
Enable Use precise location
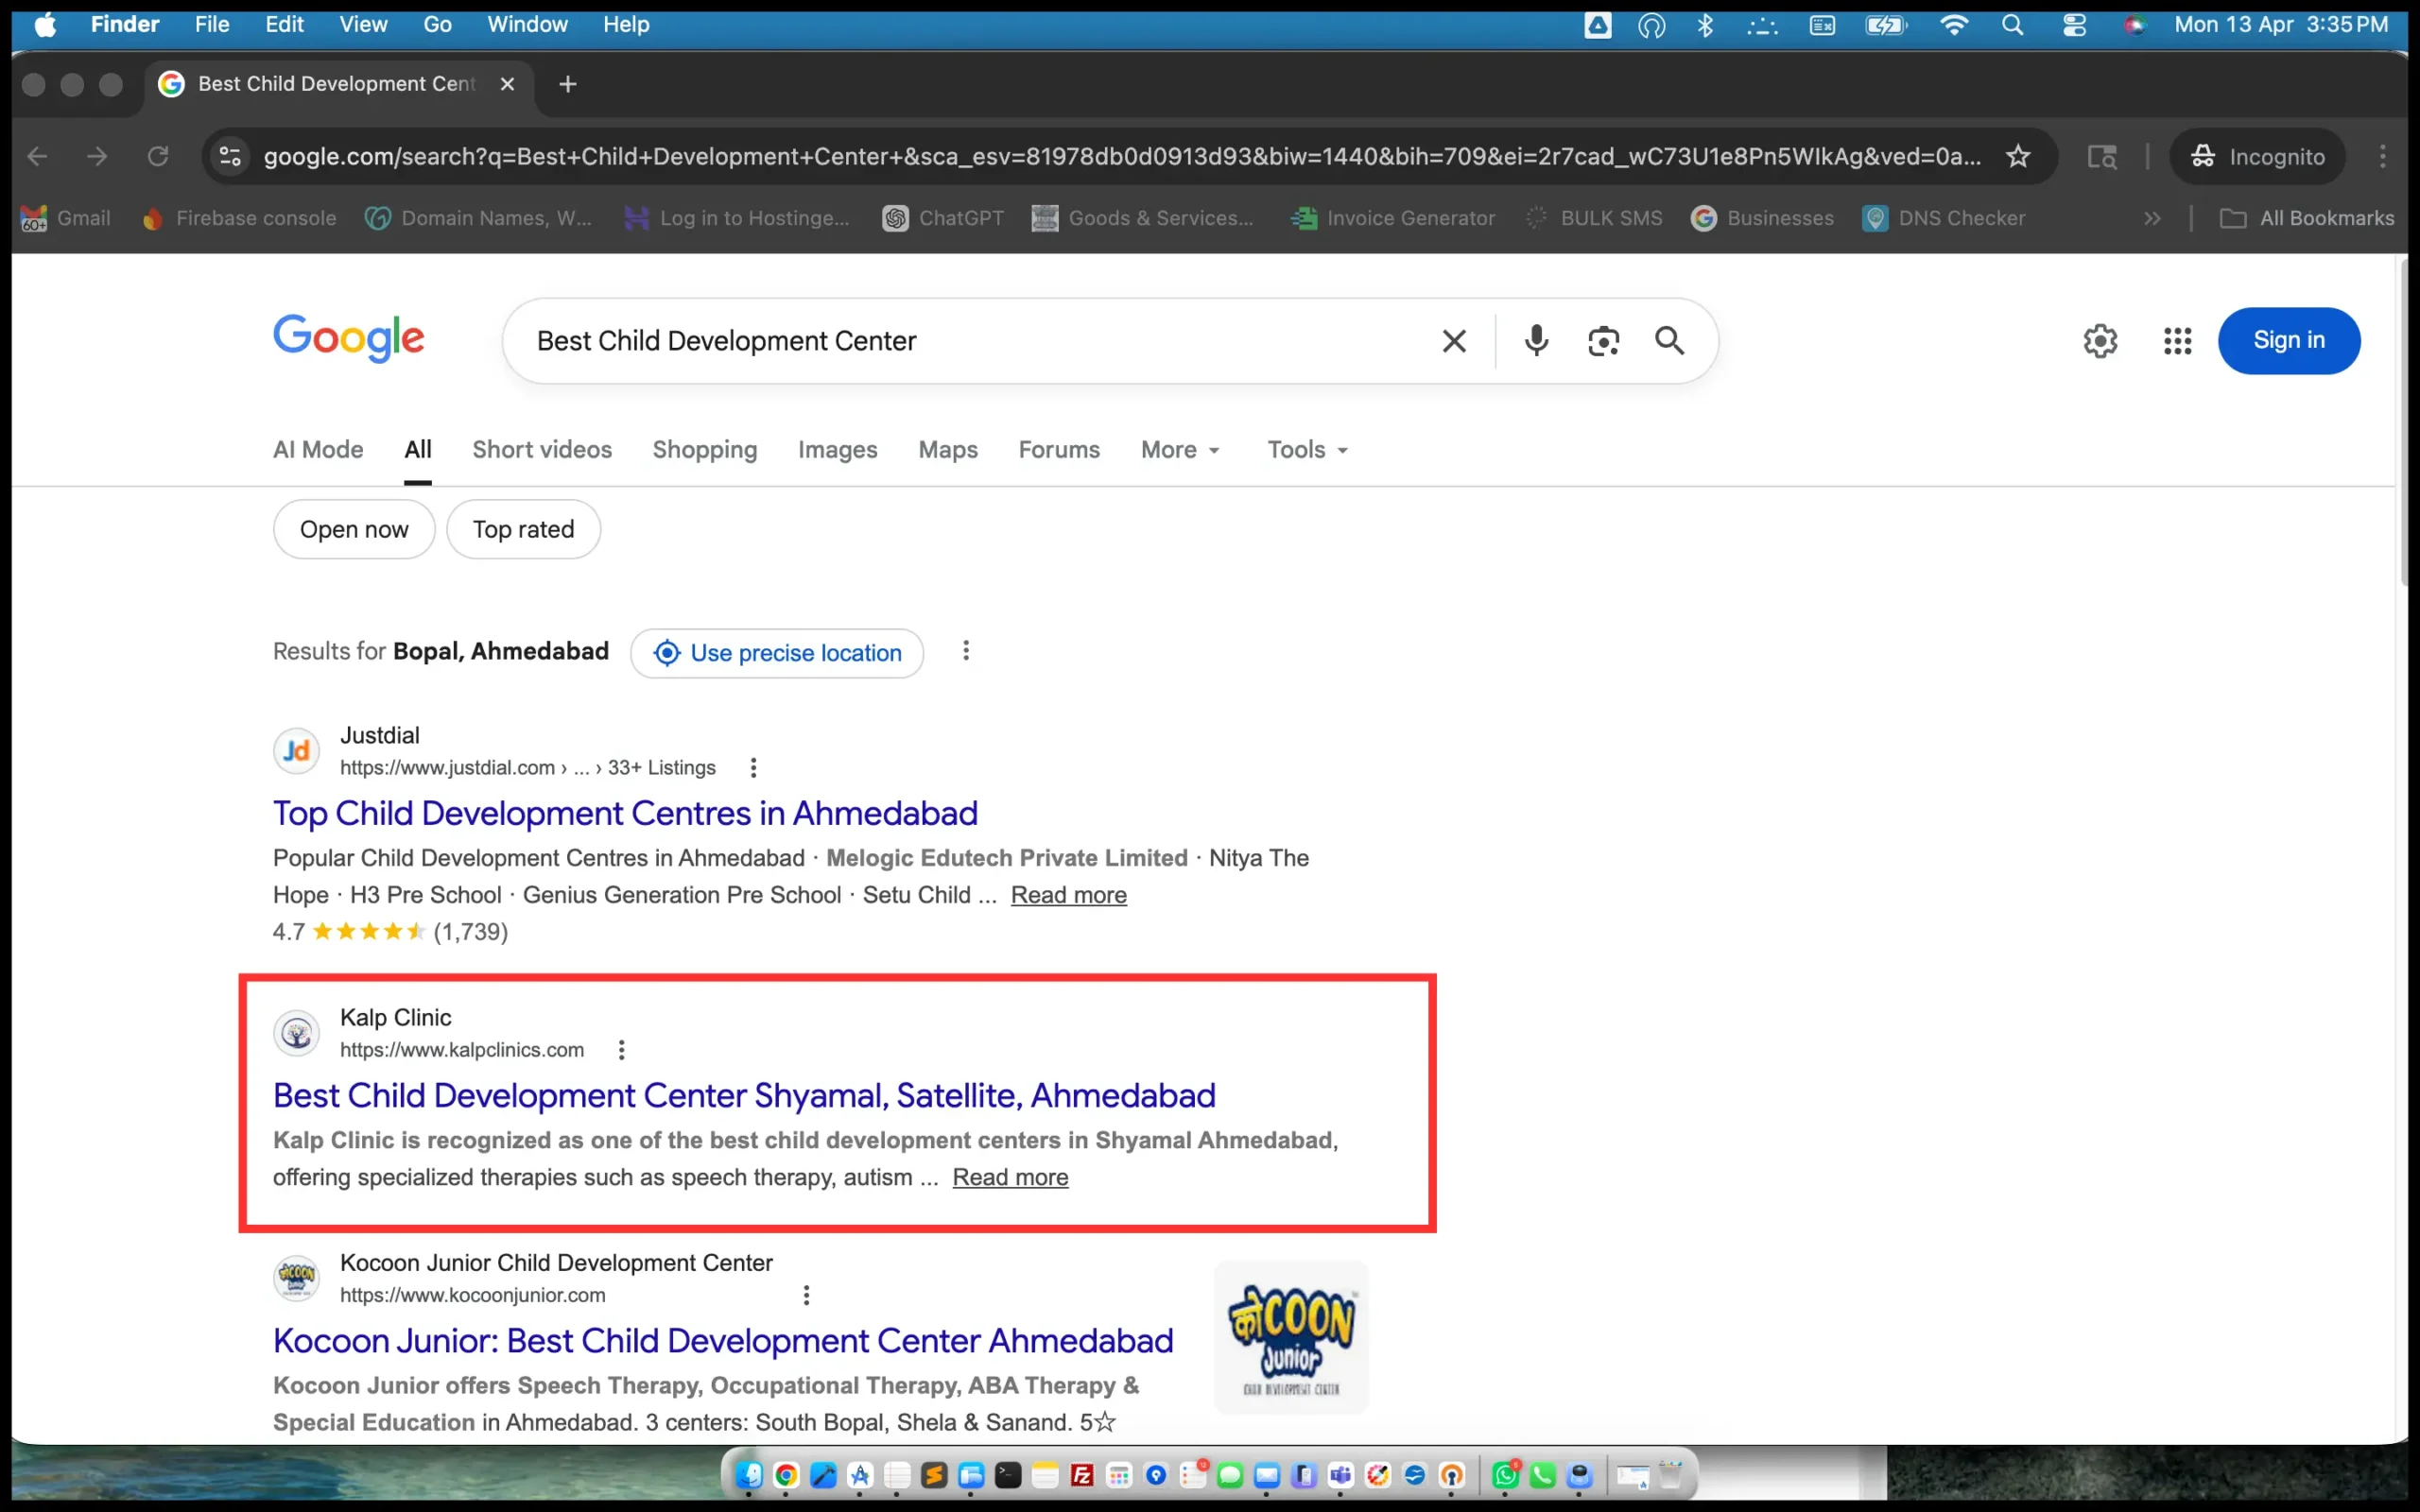click(x=777, y=653)
